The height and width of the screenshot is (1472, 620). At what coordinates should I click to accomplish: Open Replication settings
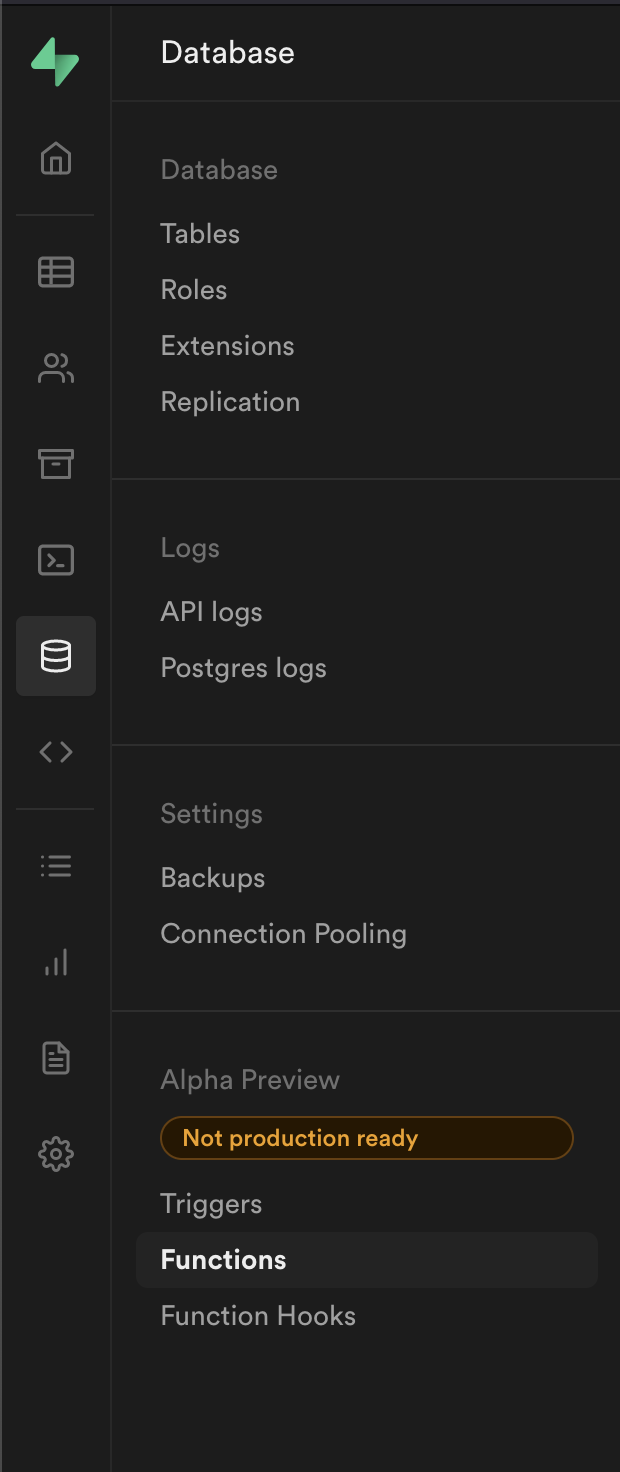230,402
